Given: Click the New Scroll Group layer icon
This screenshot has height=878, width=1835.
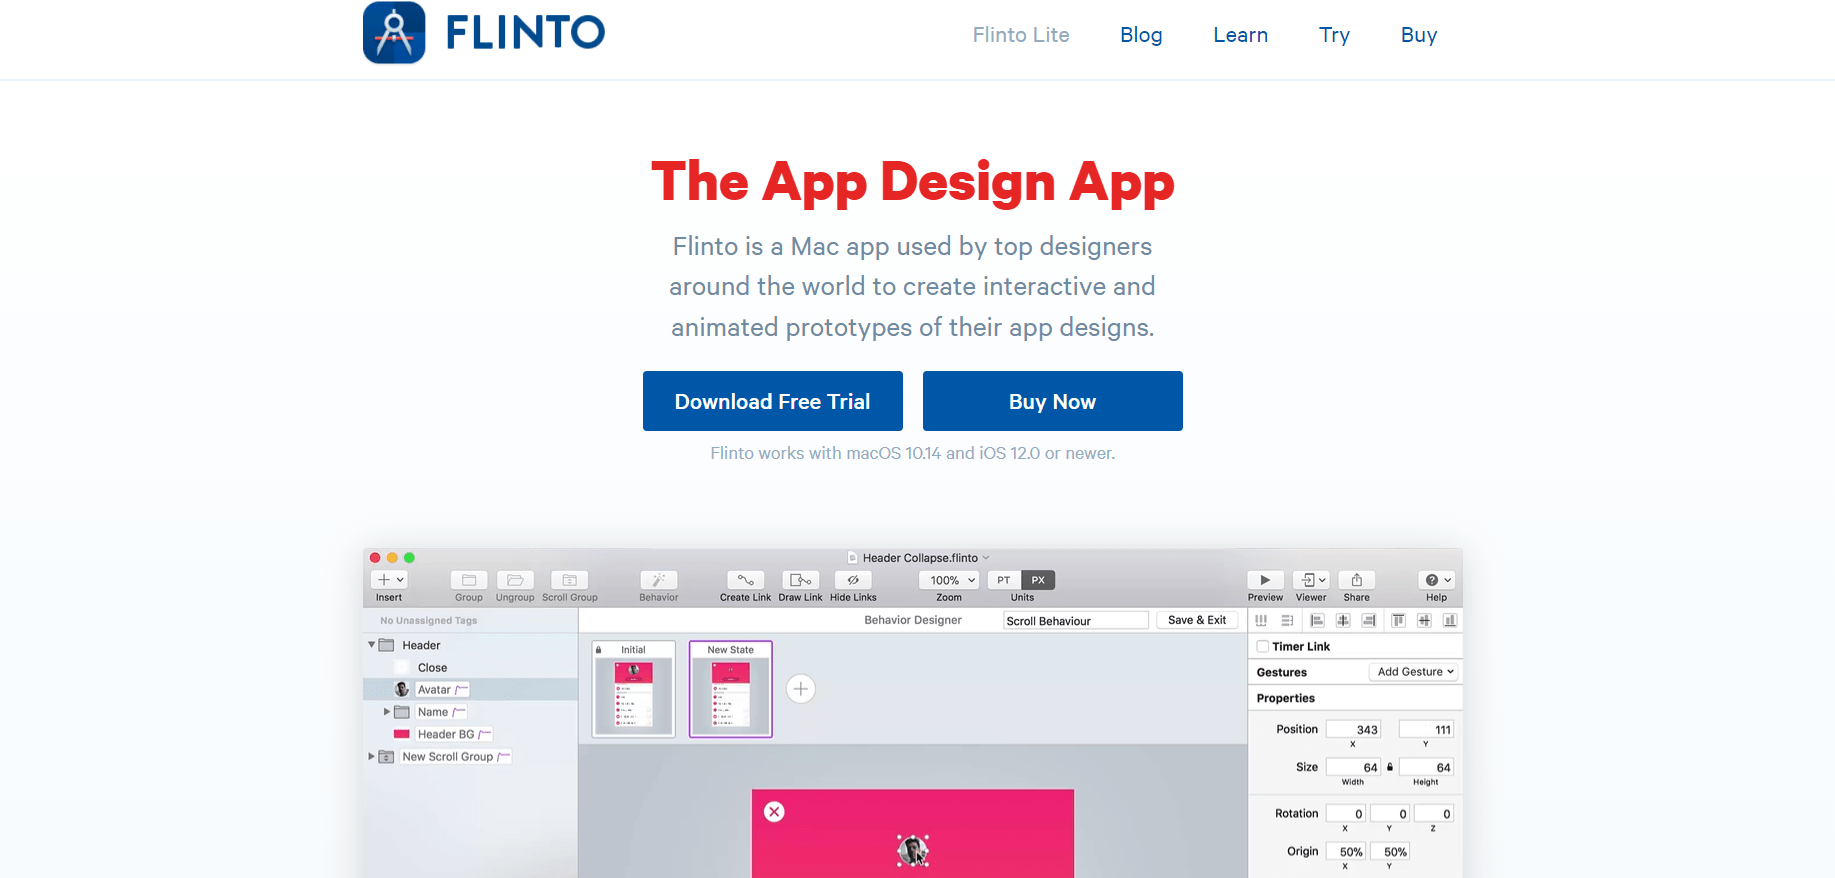Looking at the screenshot, I should (x=386, y=757).
